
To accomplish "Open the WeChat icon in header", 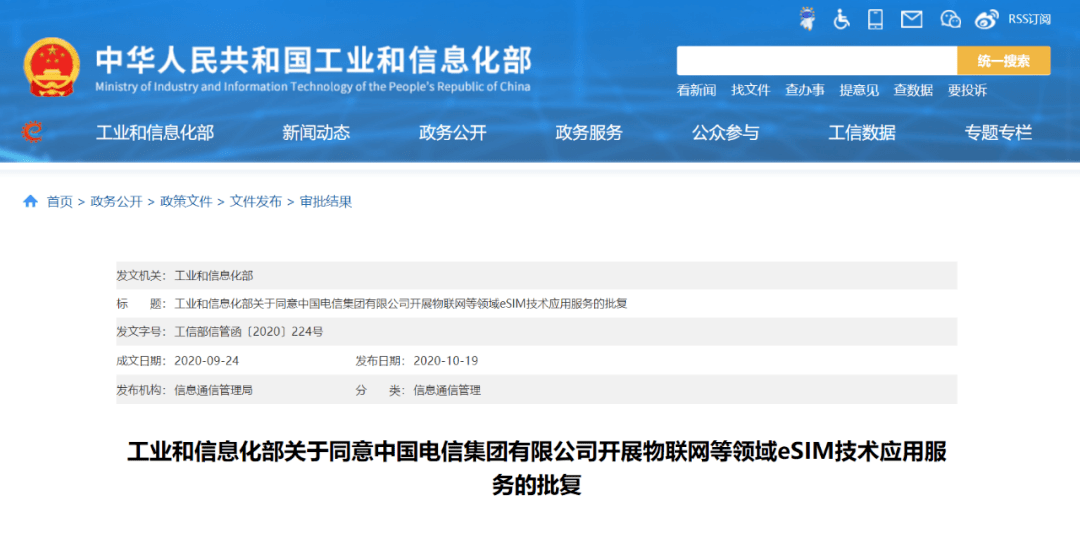I will tap(951, 19).
